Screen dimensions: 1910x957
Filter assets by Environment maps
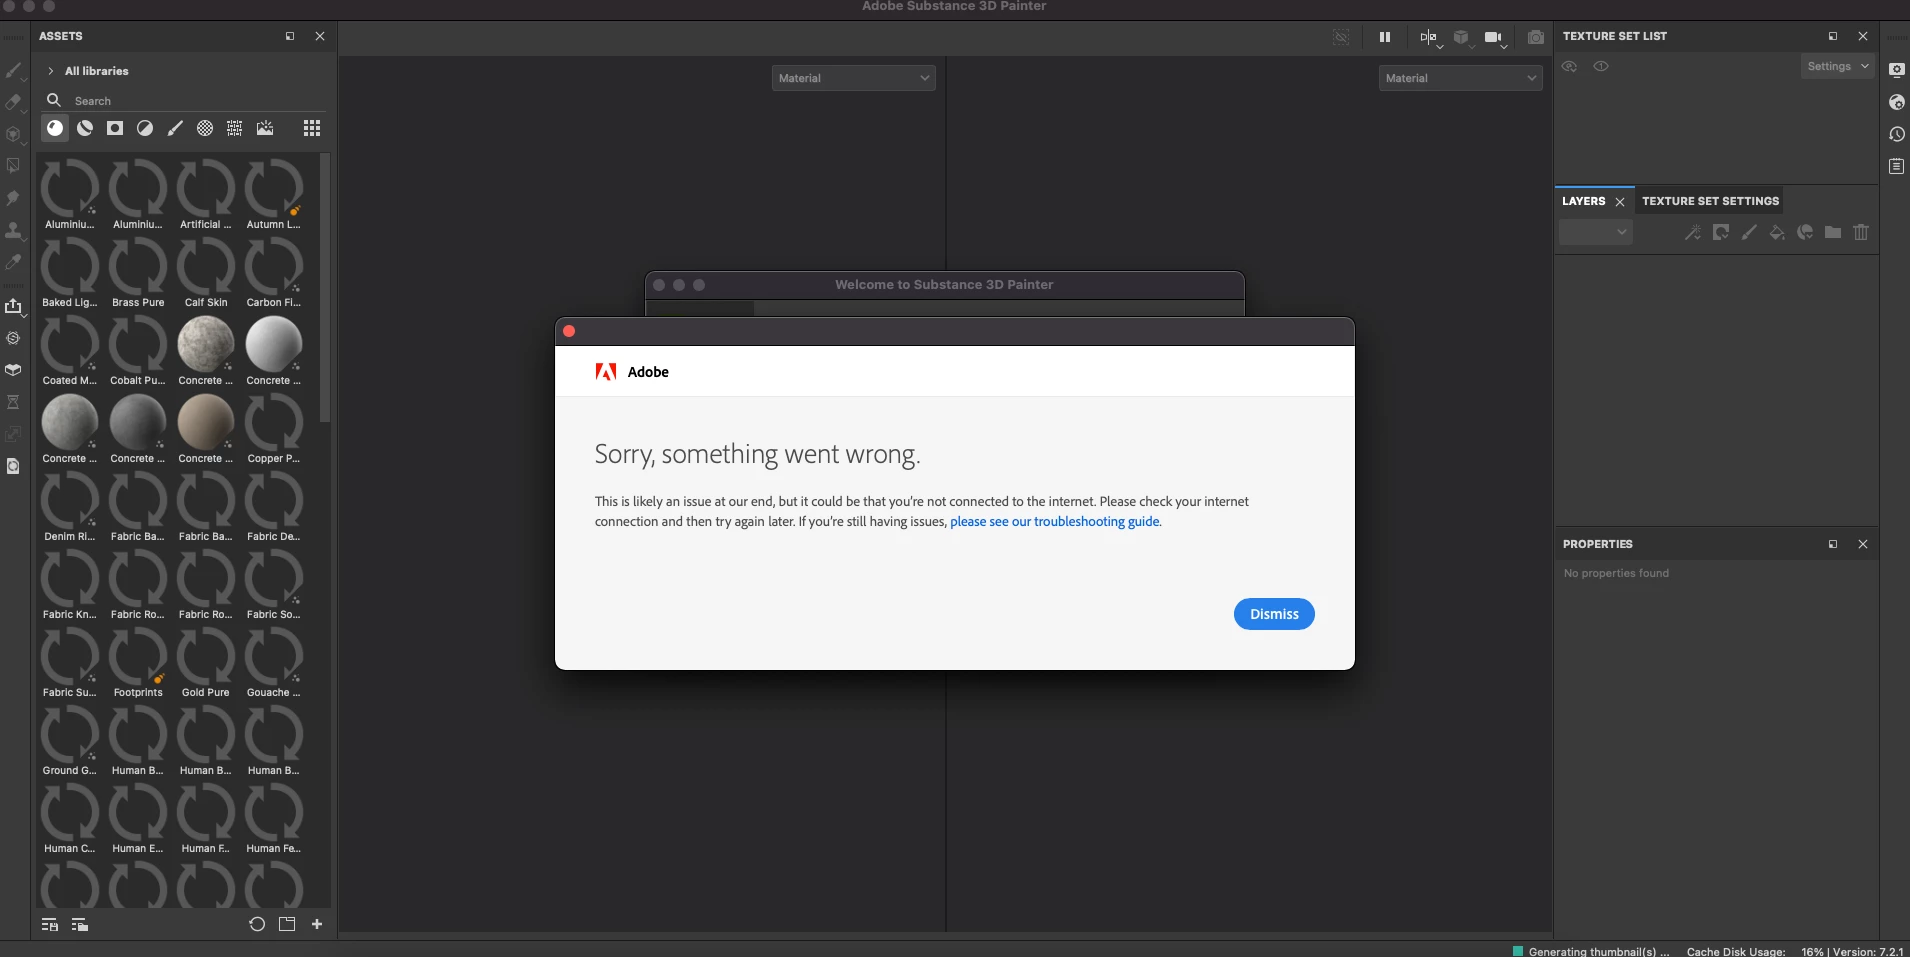(x=265, y=128)
